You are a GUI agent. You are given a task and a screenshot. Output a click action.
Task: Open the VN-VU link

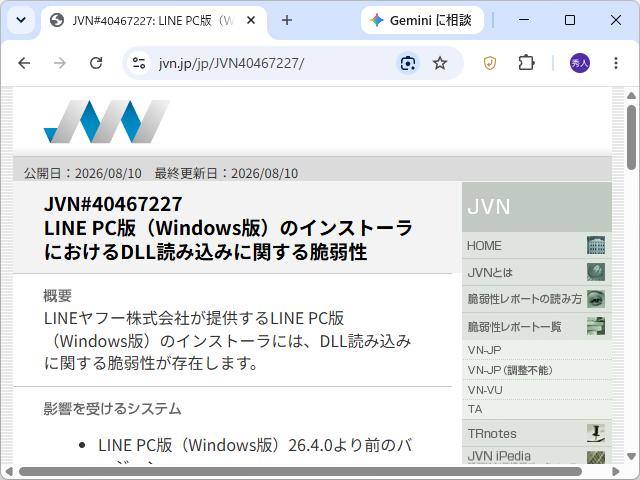pos(485,390)
